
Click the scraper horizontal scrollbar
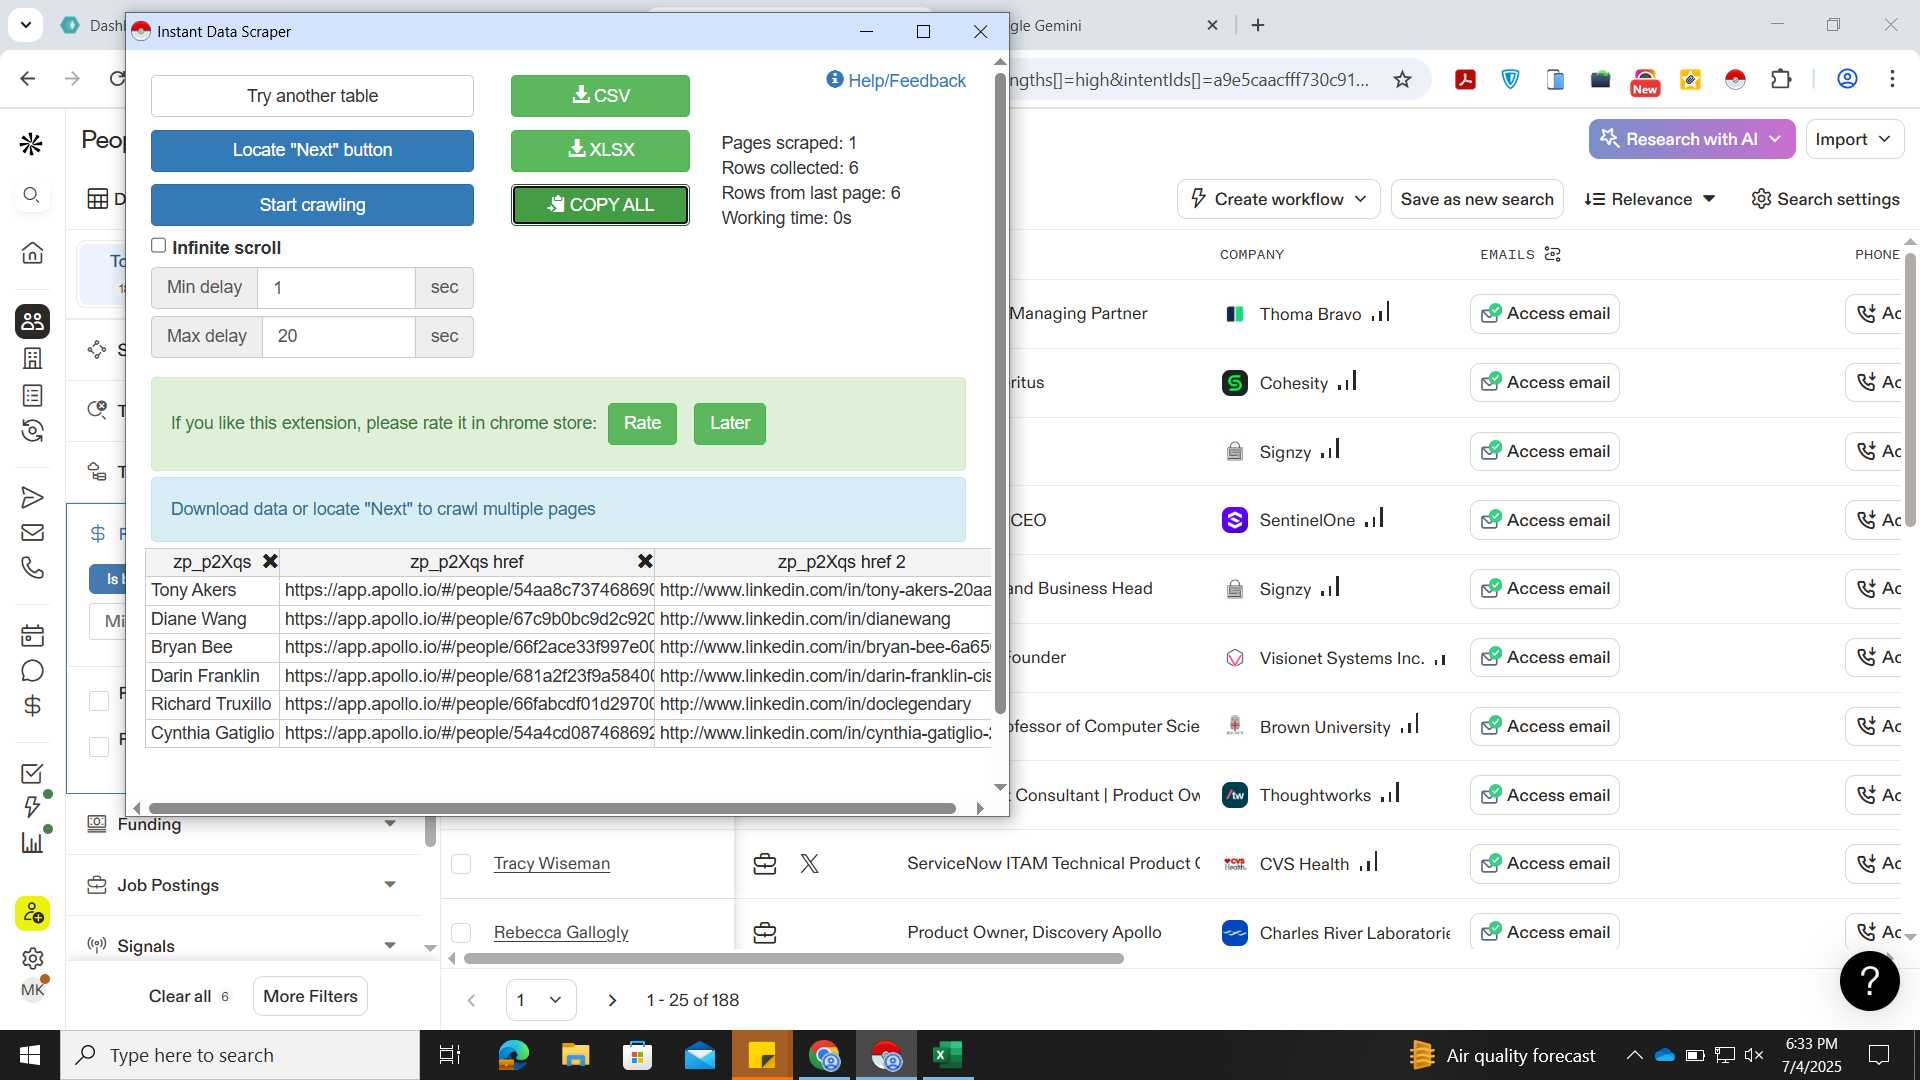click(x=552, y=808)
